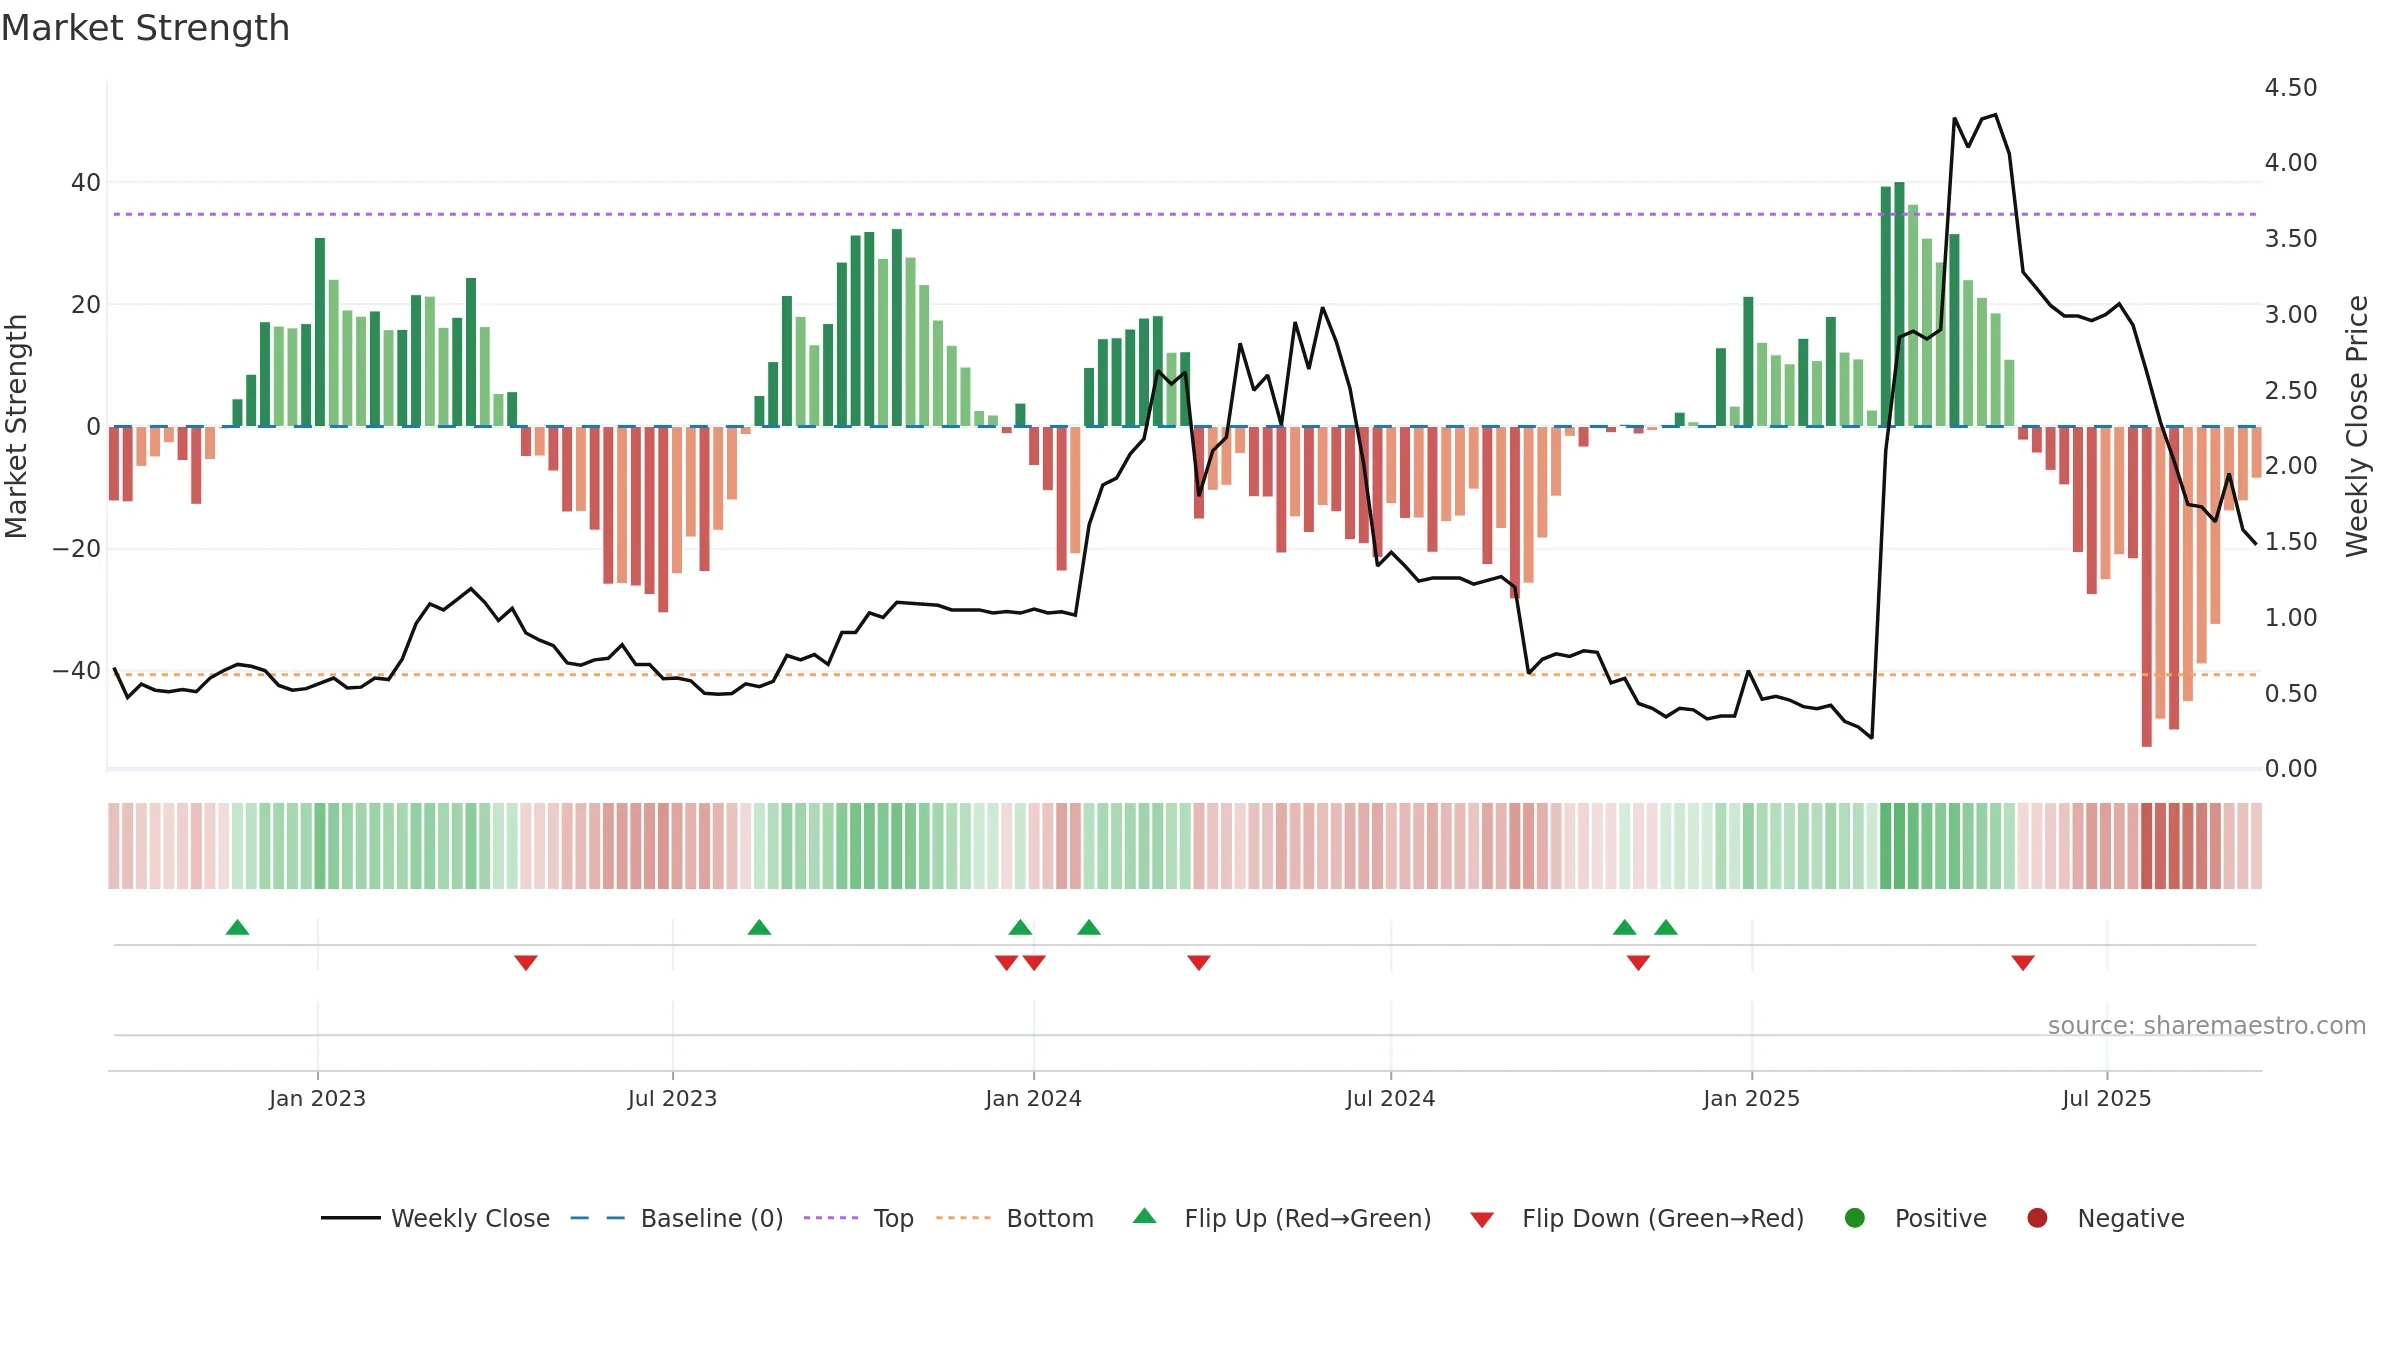2400x1350 pixels.
Task: Toggle the Top dotted-line legend entry
Action: click(859, 1218)
